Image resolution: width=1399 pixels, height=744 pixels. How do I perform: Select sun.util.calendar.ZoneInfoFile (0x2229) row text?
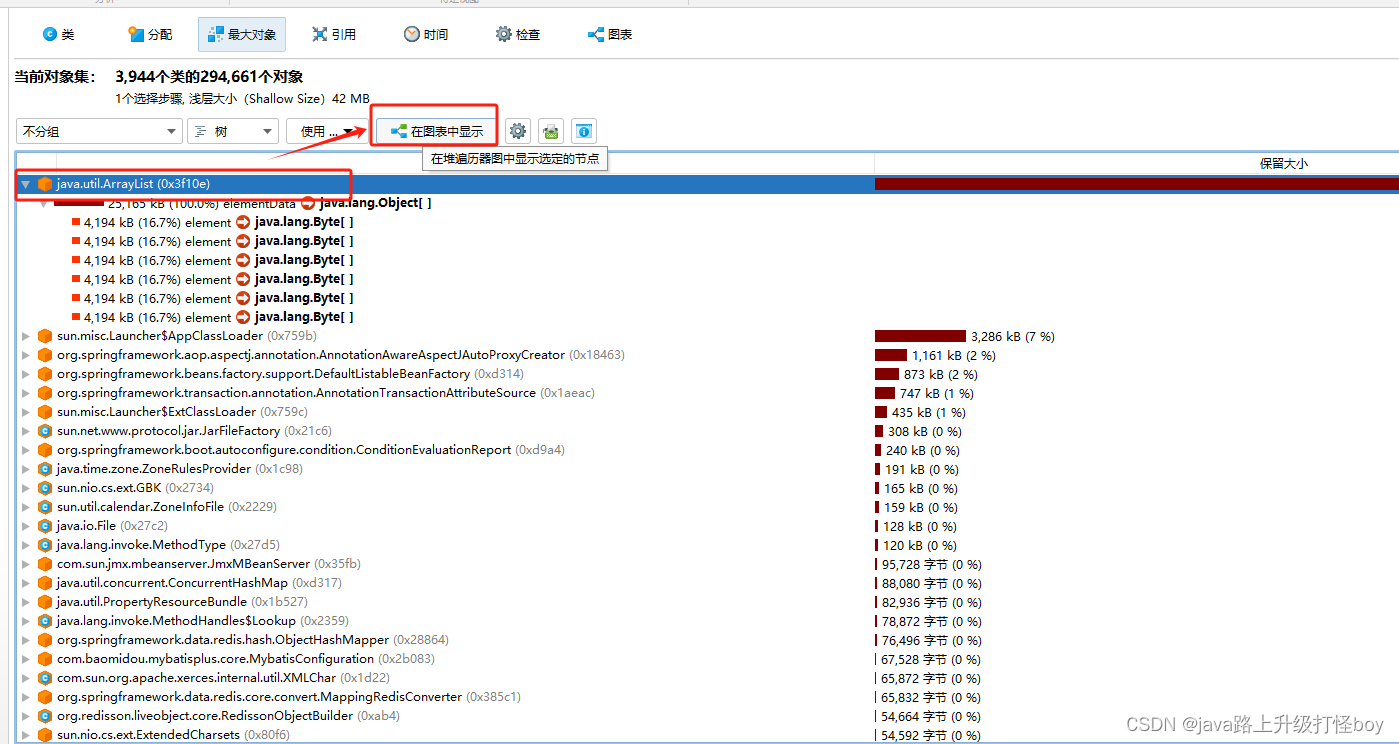click(x=165, y=507)
